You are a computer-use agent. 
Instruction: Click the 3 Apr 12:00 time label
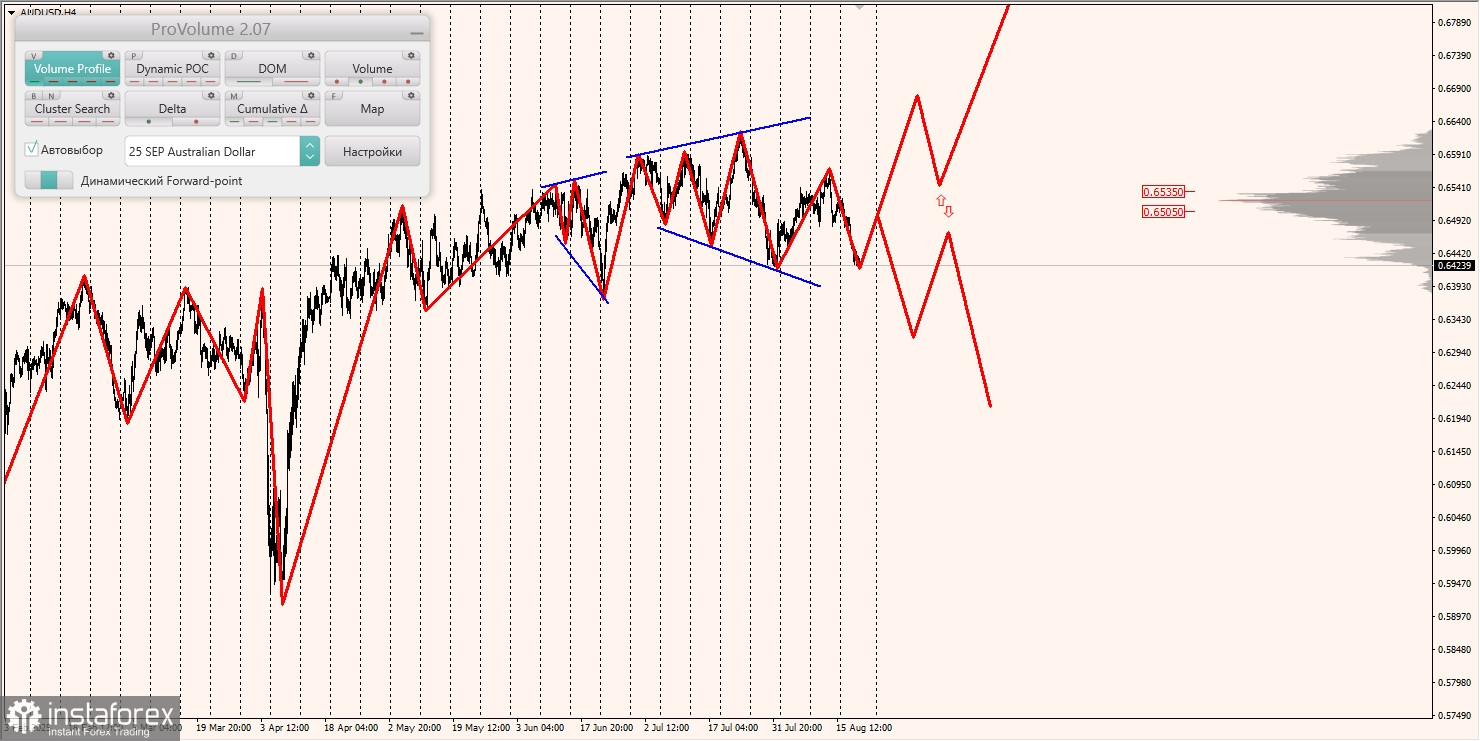(x=285, y=728)
